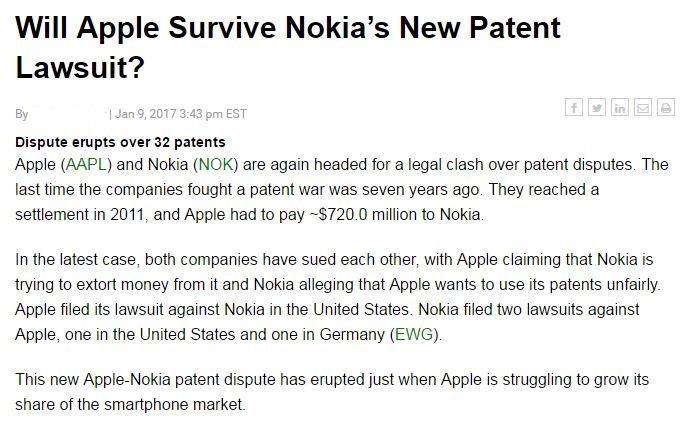Click the '3:43 pm EST' timestamp

(213, 114)
